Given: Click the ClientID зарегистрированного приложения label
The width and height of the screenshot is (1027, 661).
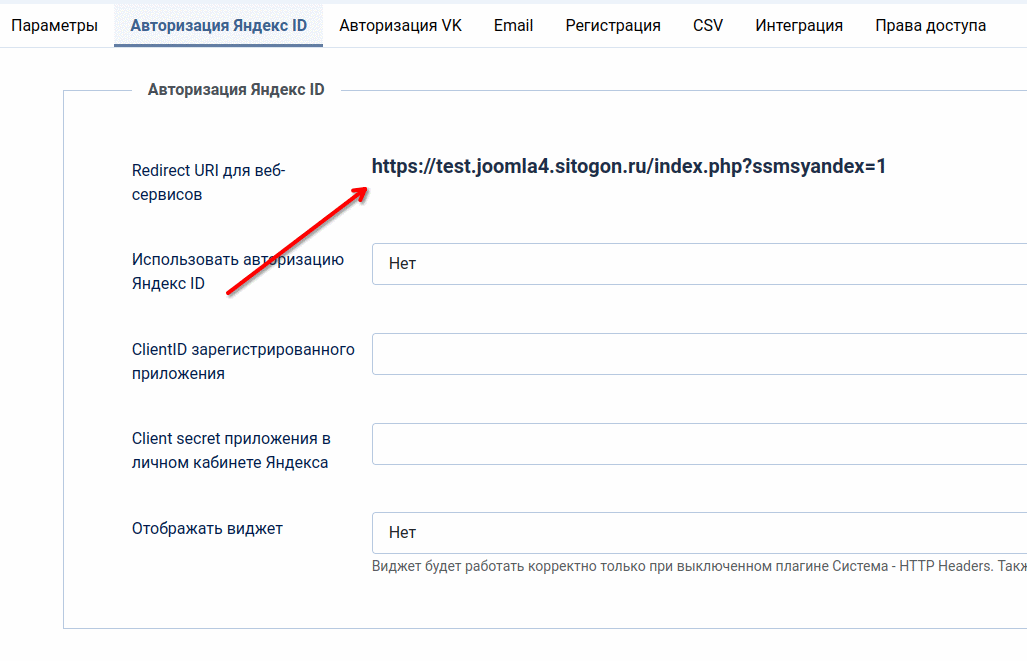Looking at the screenshot, I should pos(243,361).
